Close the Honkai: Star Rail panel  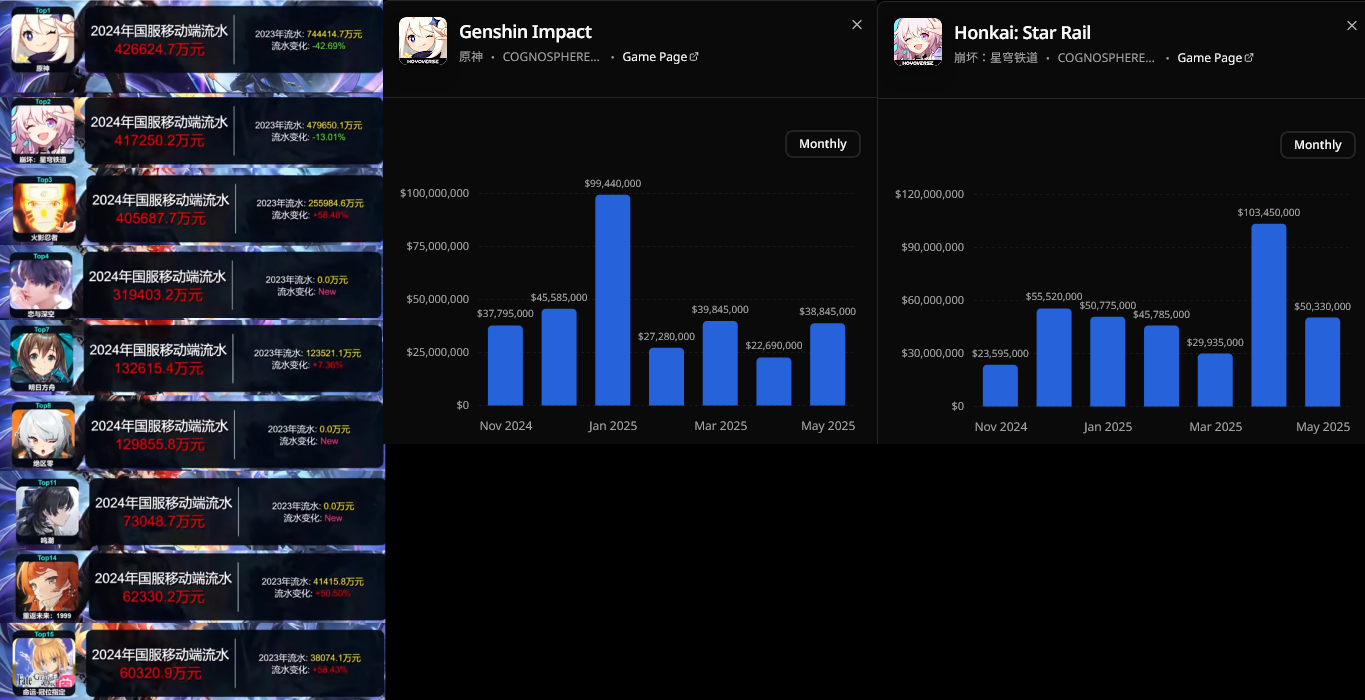[1352, 26]
